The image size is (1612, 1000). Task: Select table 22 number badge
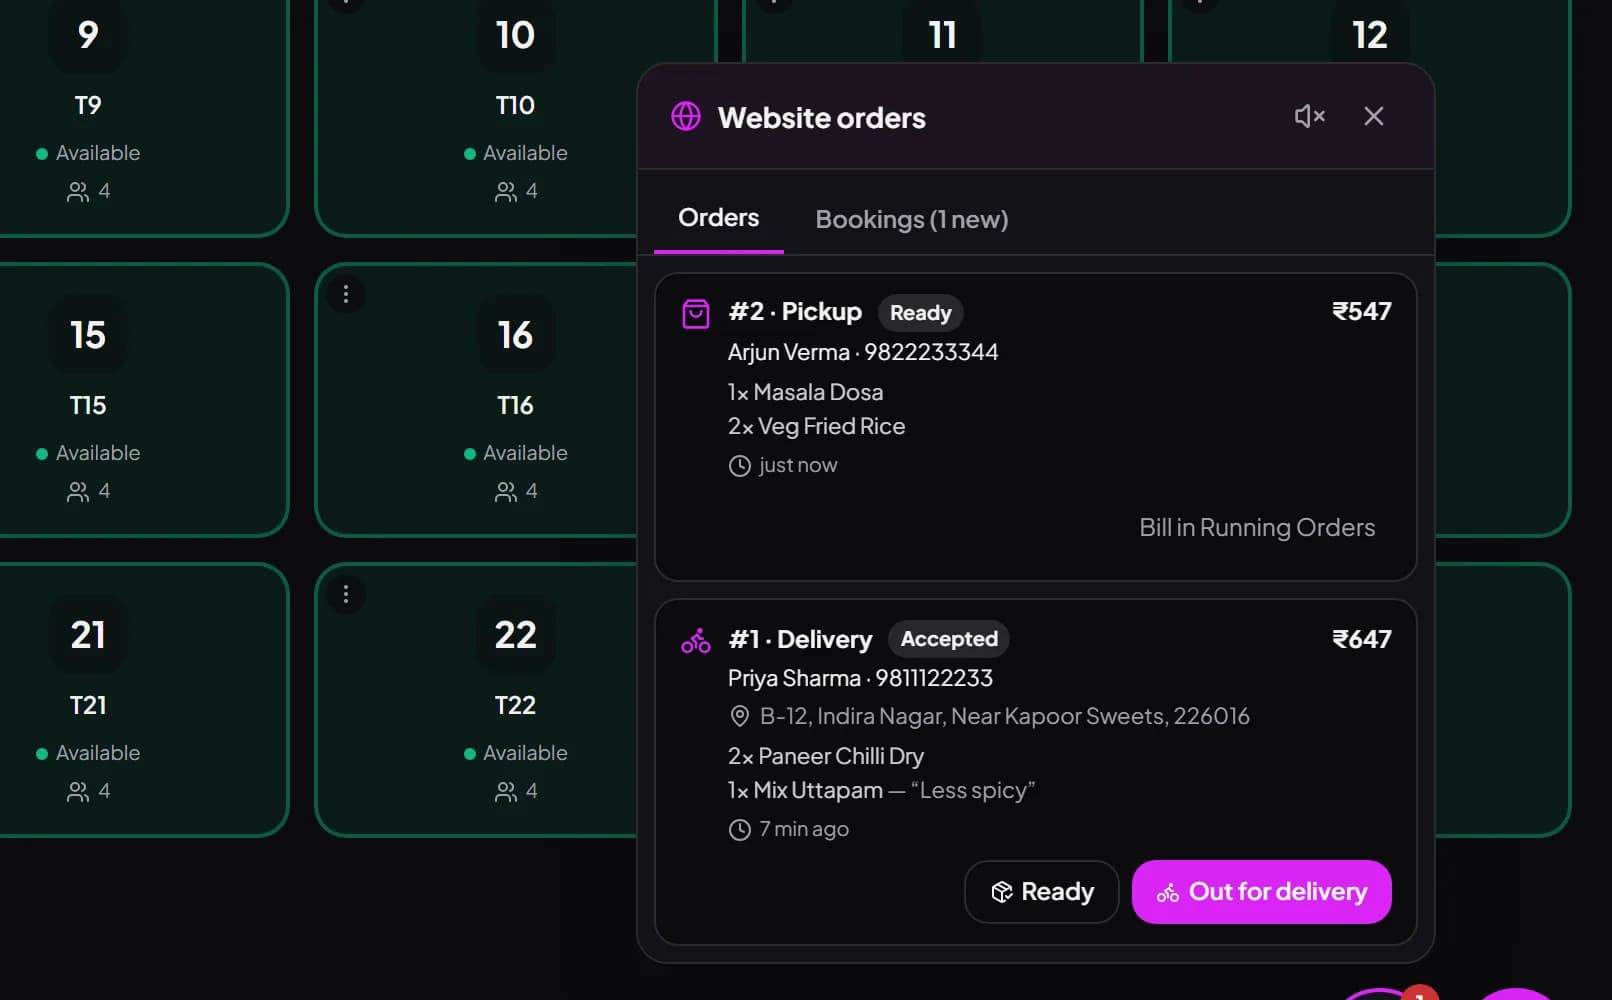(x=515, y=635)
